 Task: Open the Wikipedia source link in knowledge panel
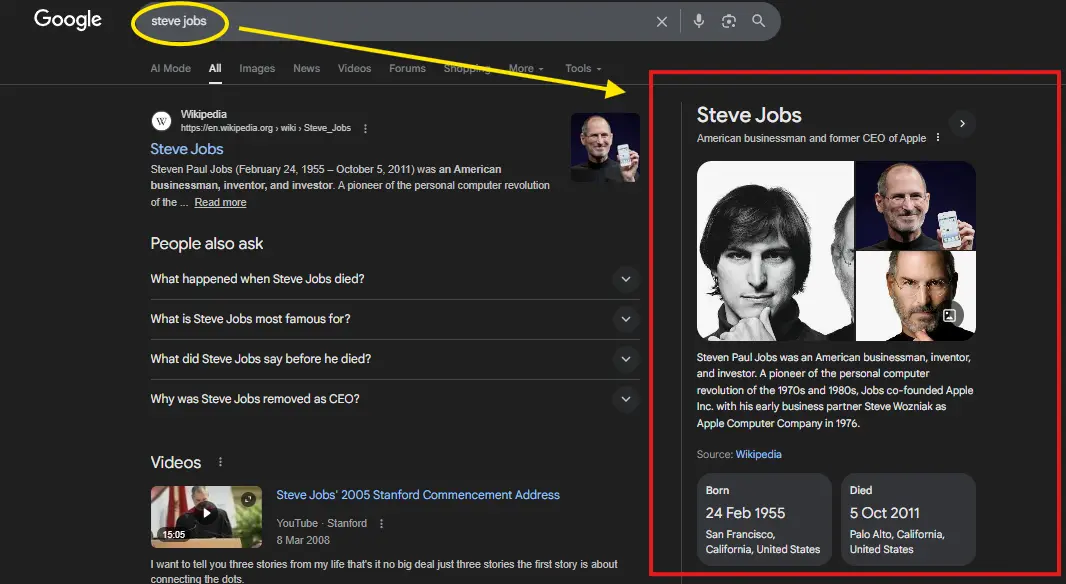point(758,454)
